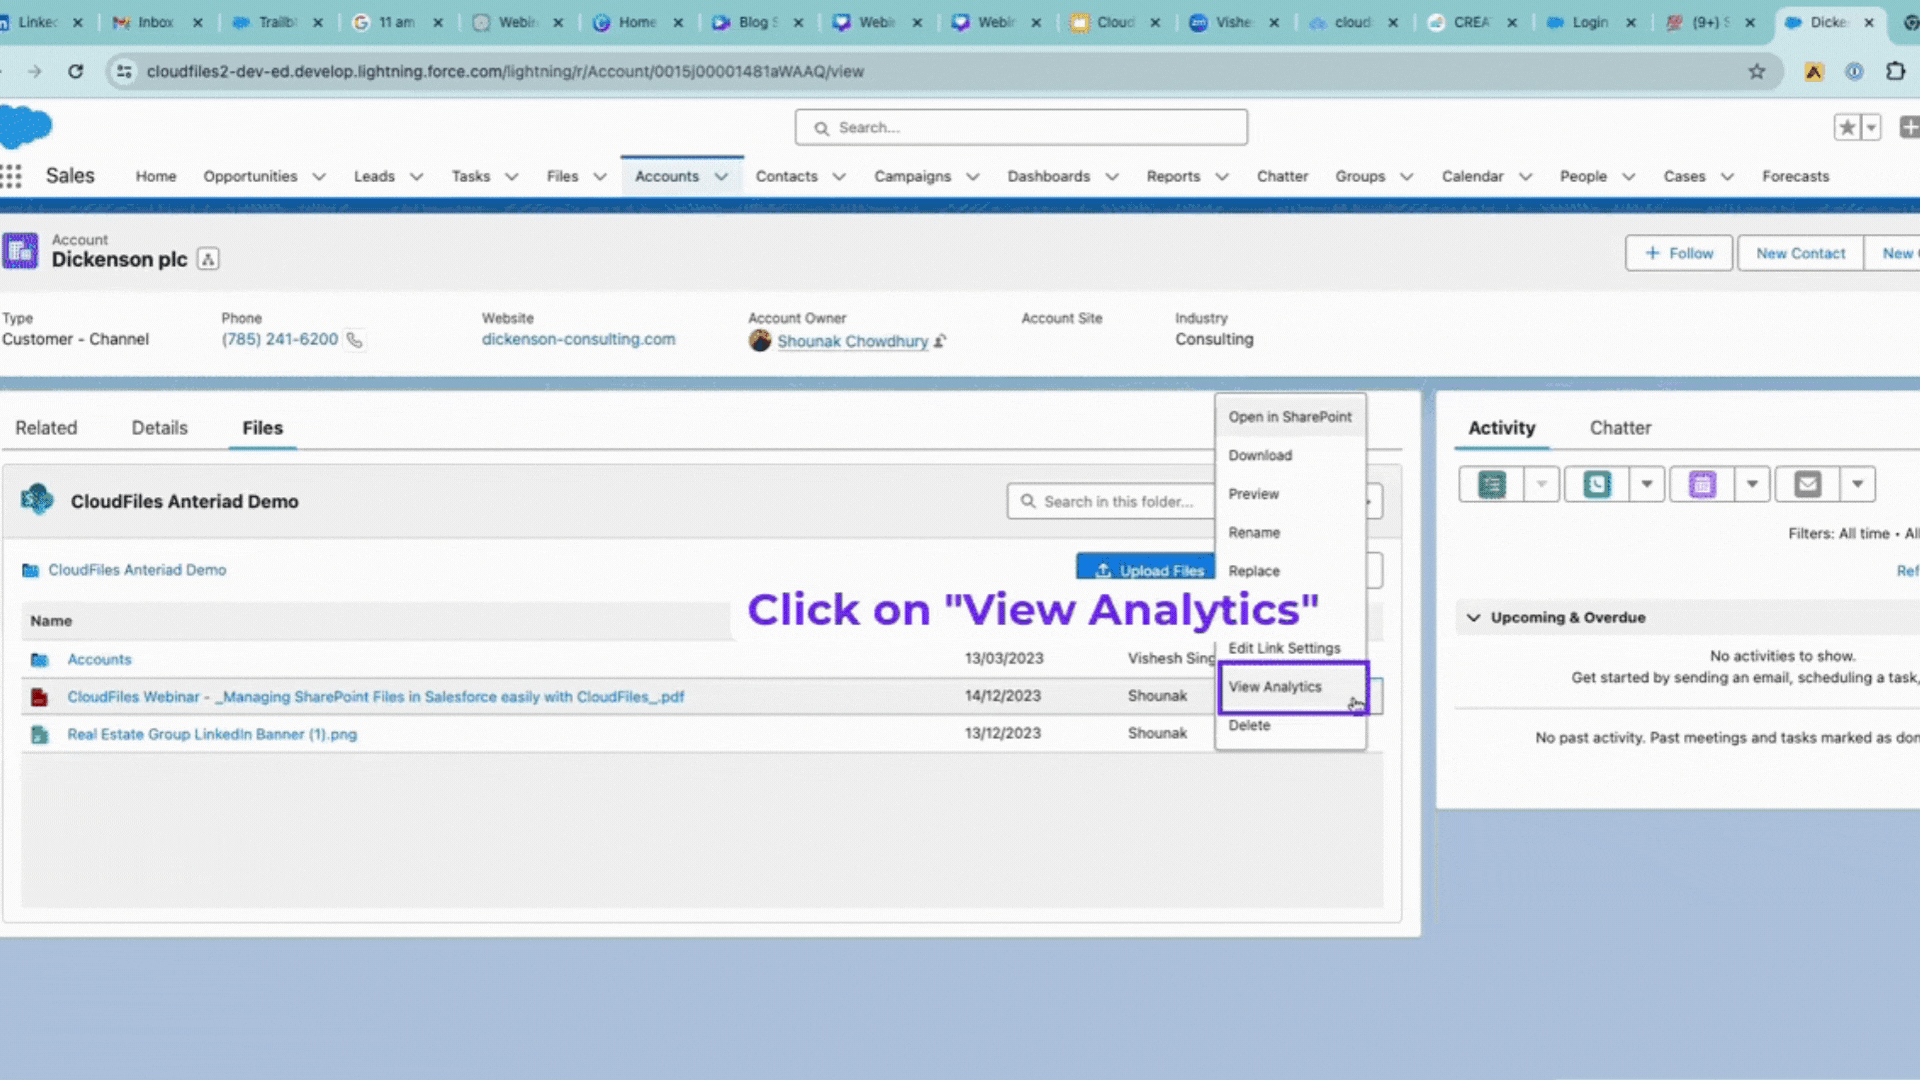Click the Activity calendar icon in timeline filters
This screenshot has height=1080, width=1920.
pyautogui.click(x=1702, y=485)
